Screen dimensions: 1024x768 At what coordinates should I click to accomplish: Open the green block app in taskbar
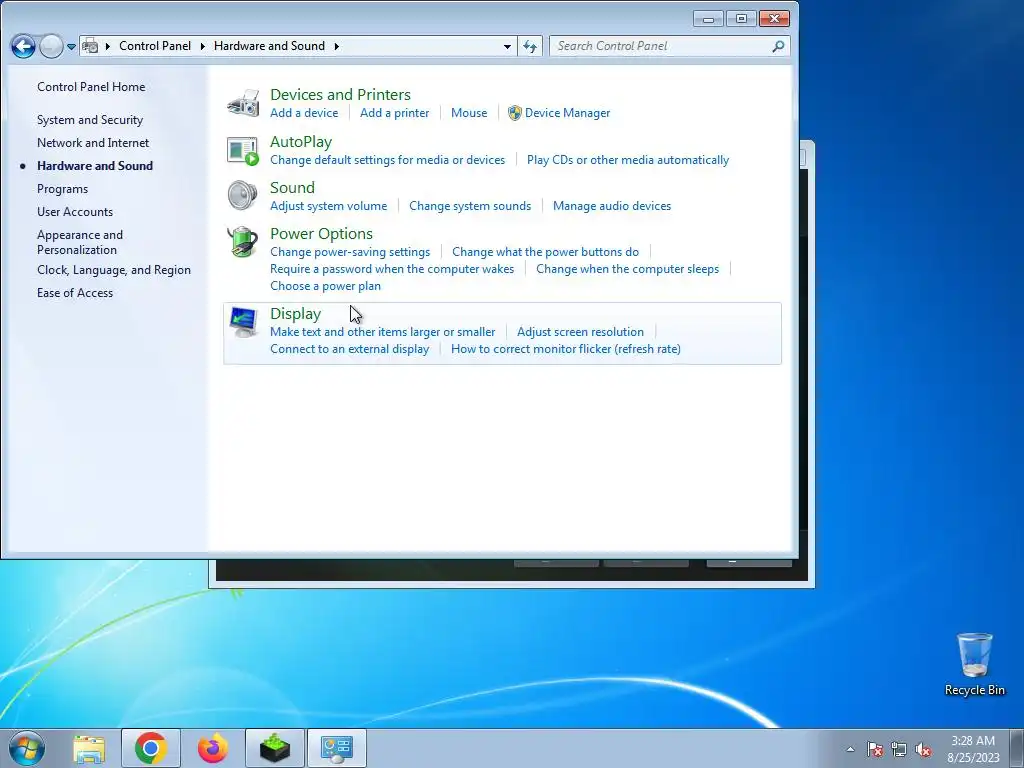click(275, 748)
